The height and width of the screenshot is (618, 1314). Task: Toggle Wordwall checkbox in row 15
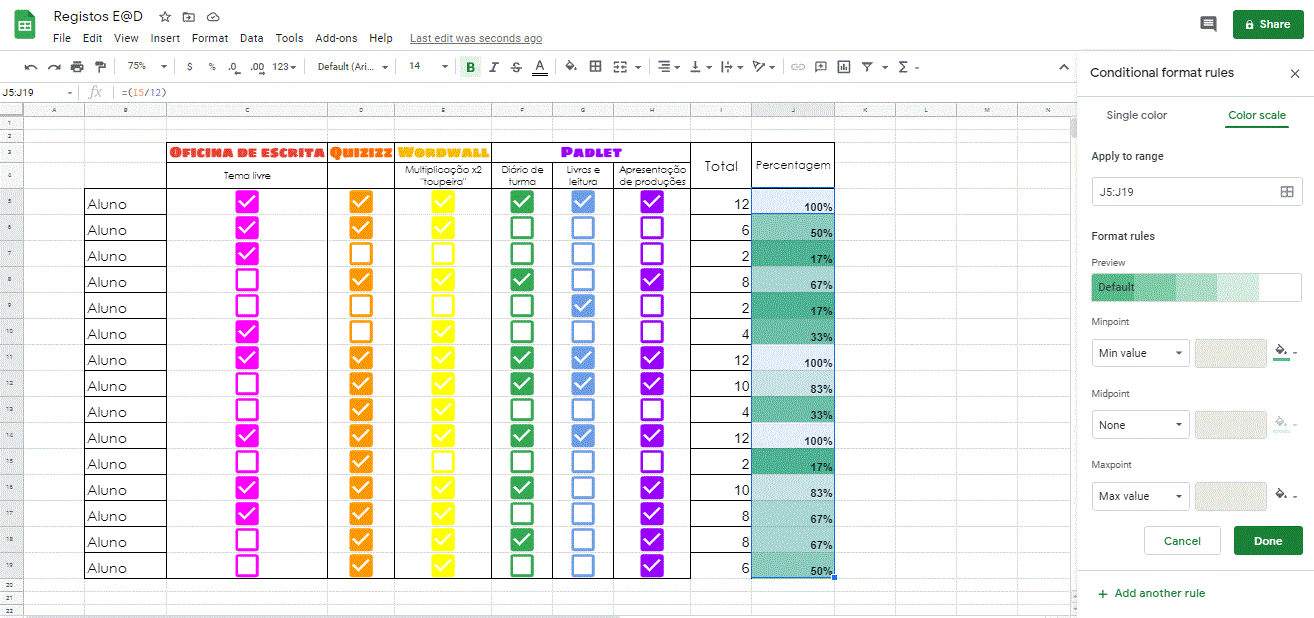coord(443,462)
